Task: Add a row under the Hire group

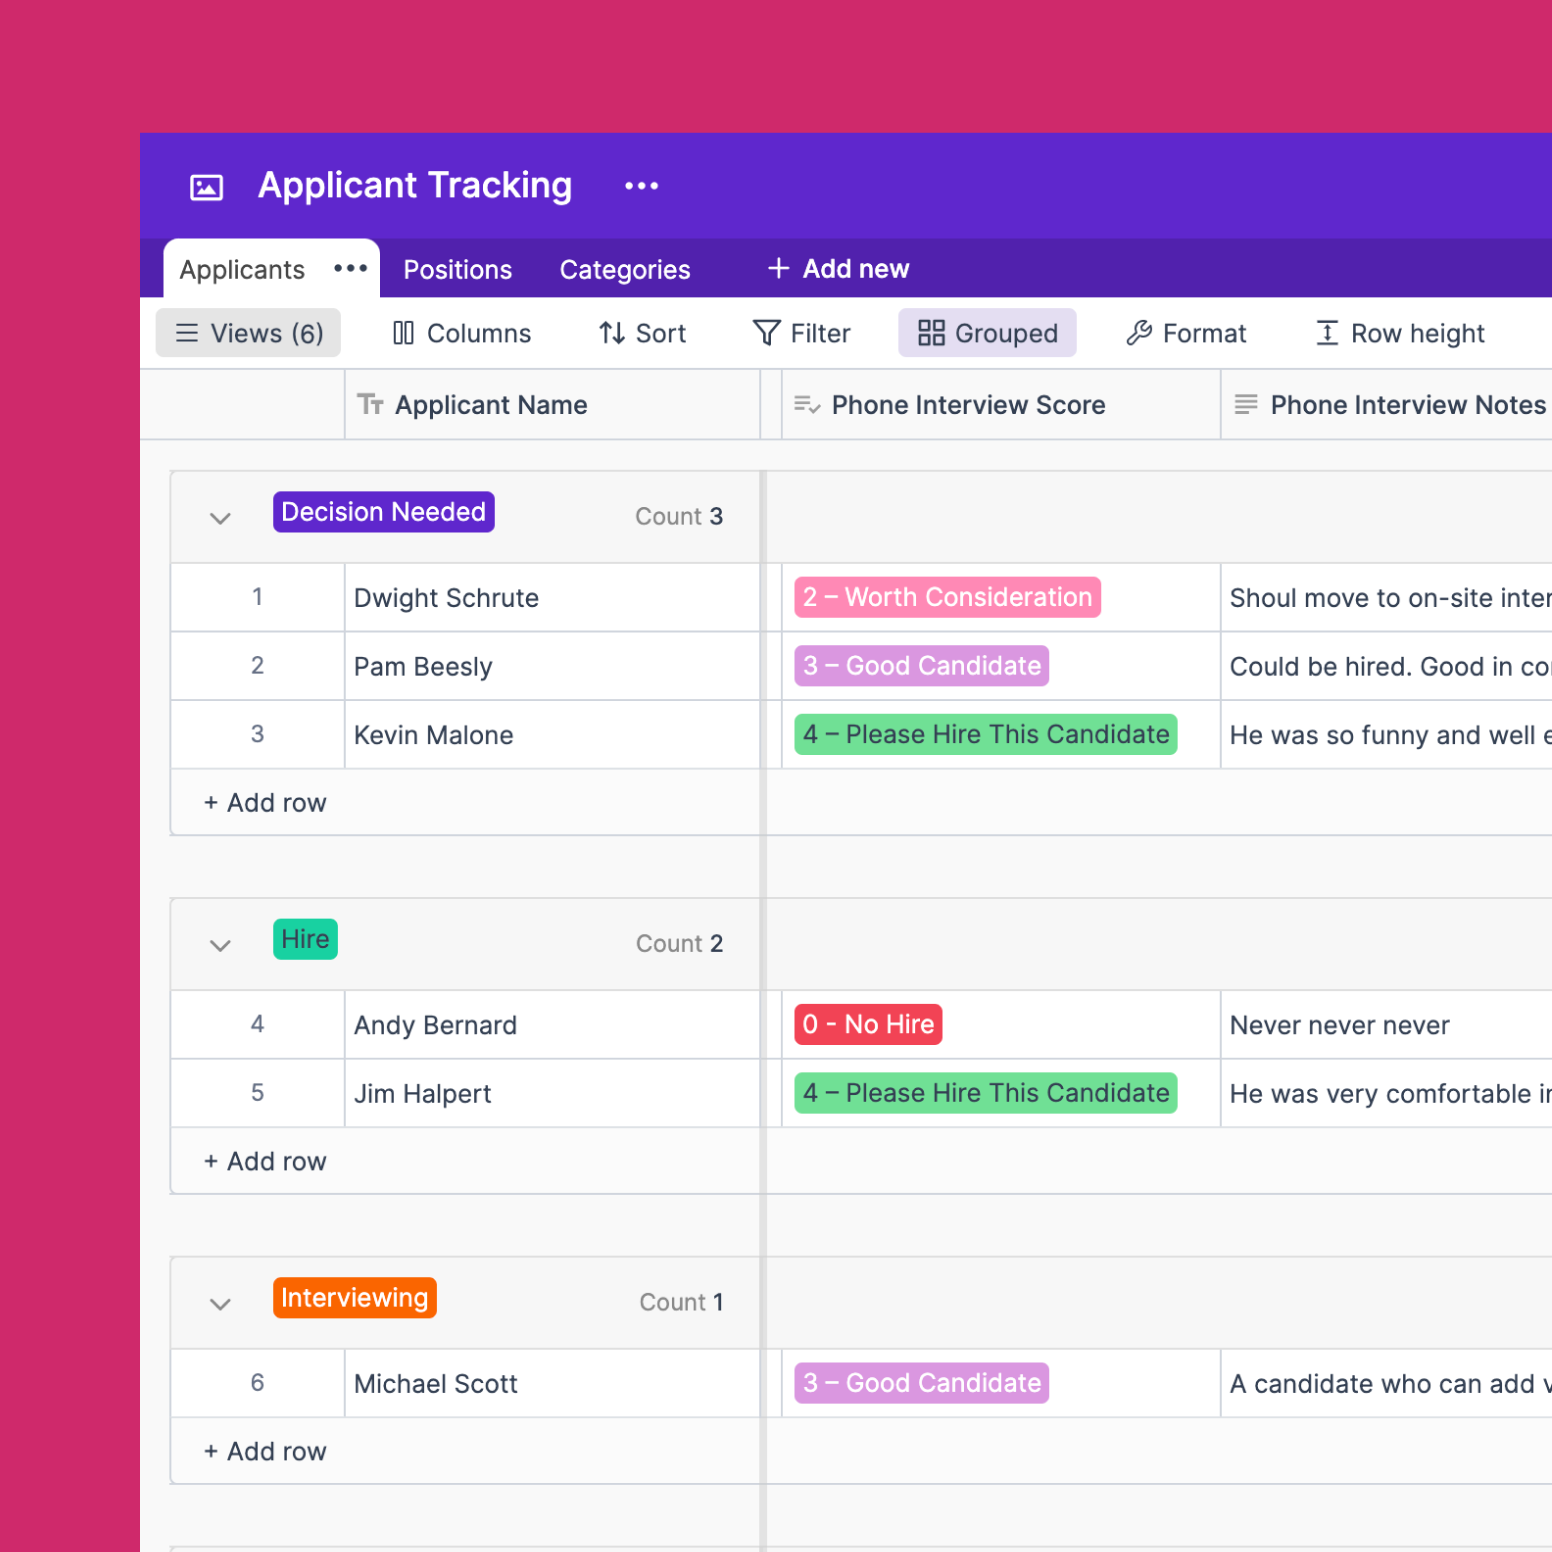Action: [264, 1161]
